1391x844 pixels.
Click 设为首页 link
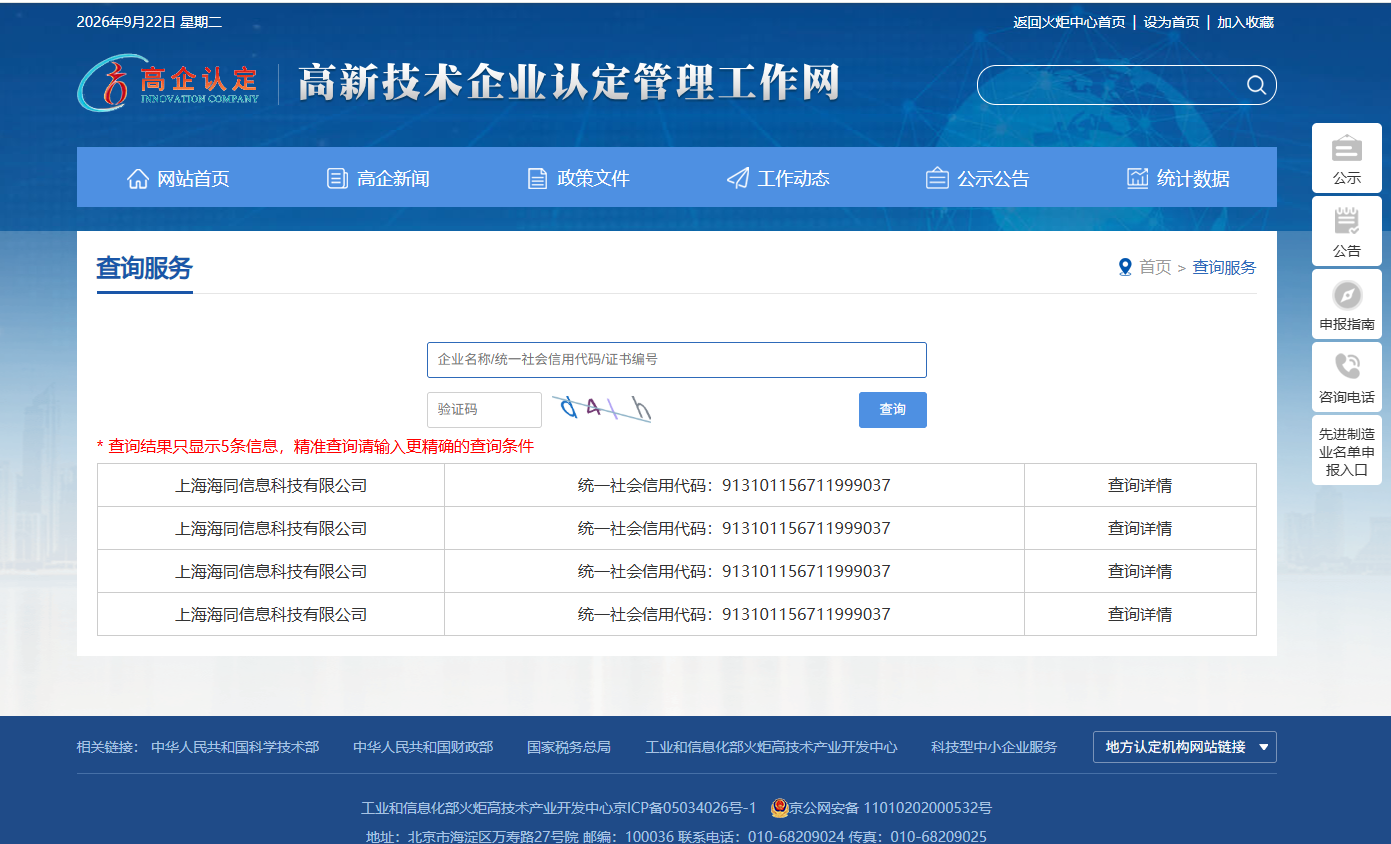1171,22
